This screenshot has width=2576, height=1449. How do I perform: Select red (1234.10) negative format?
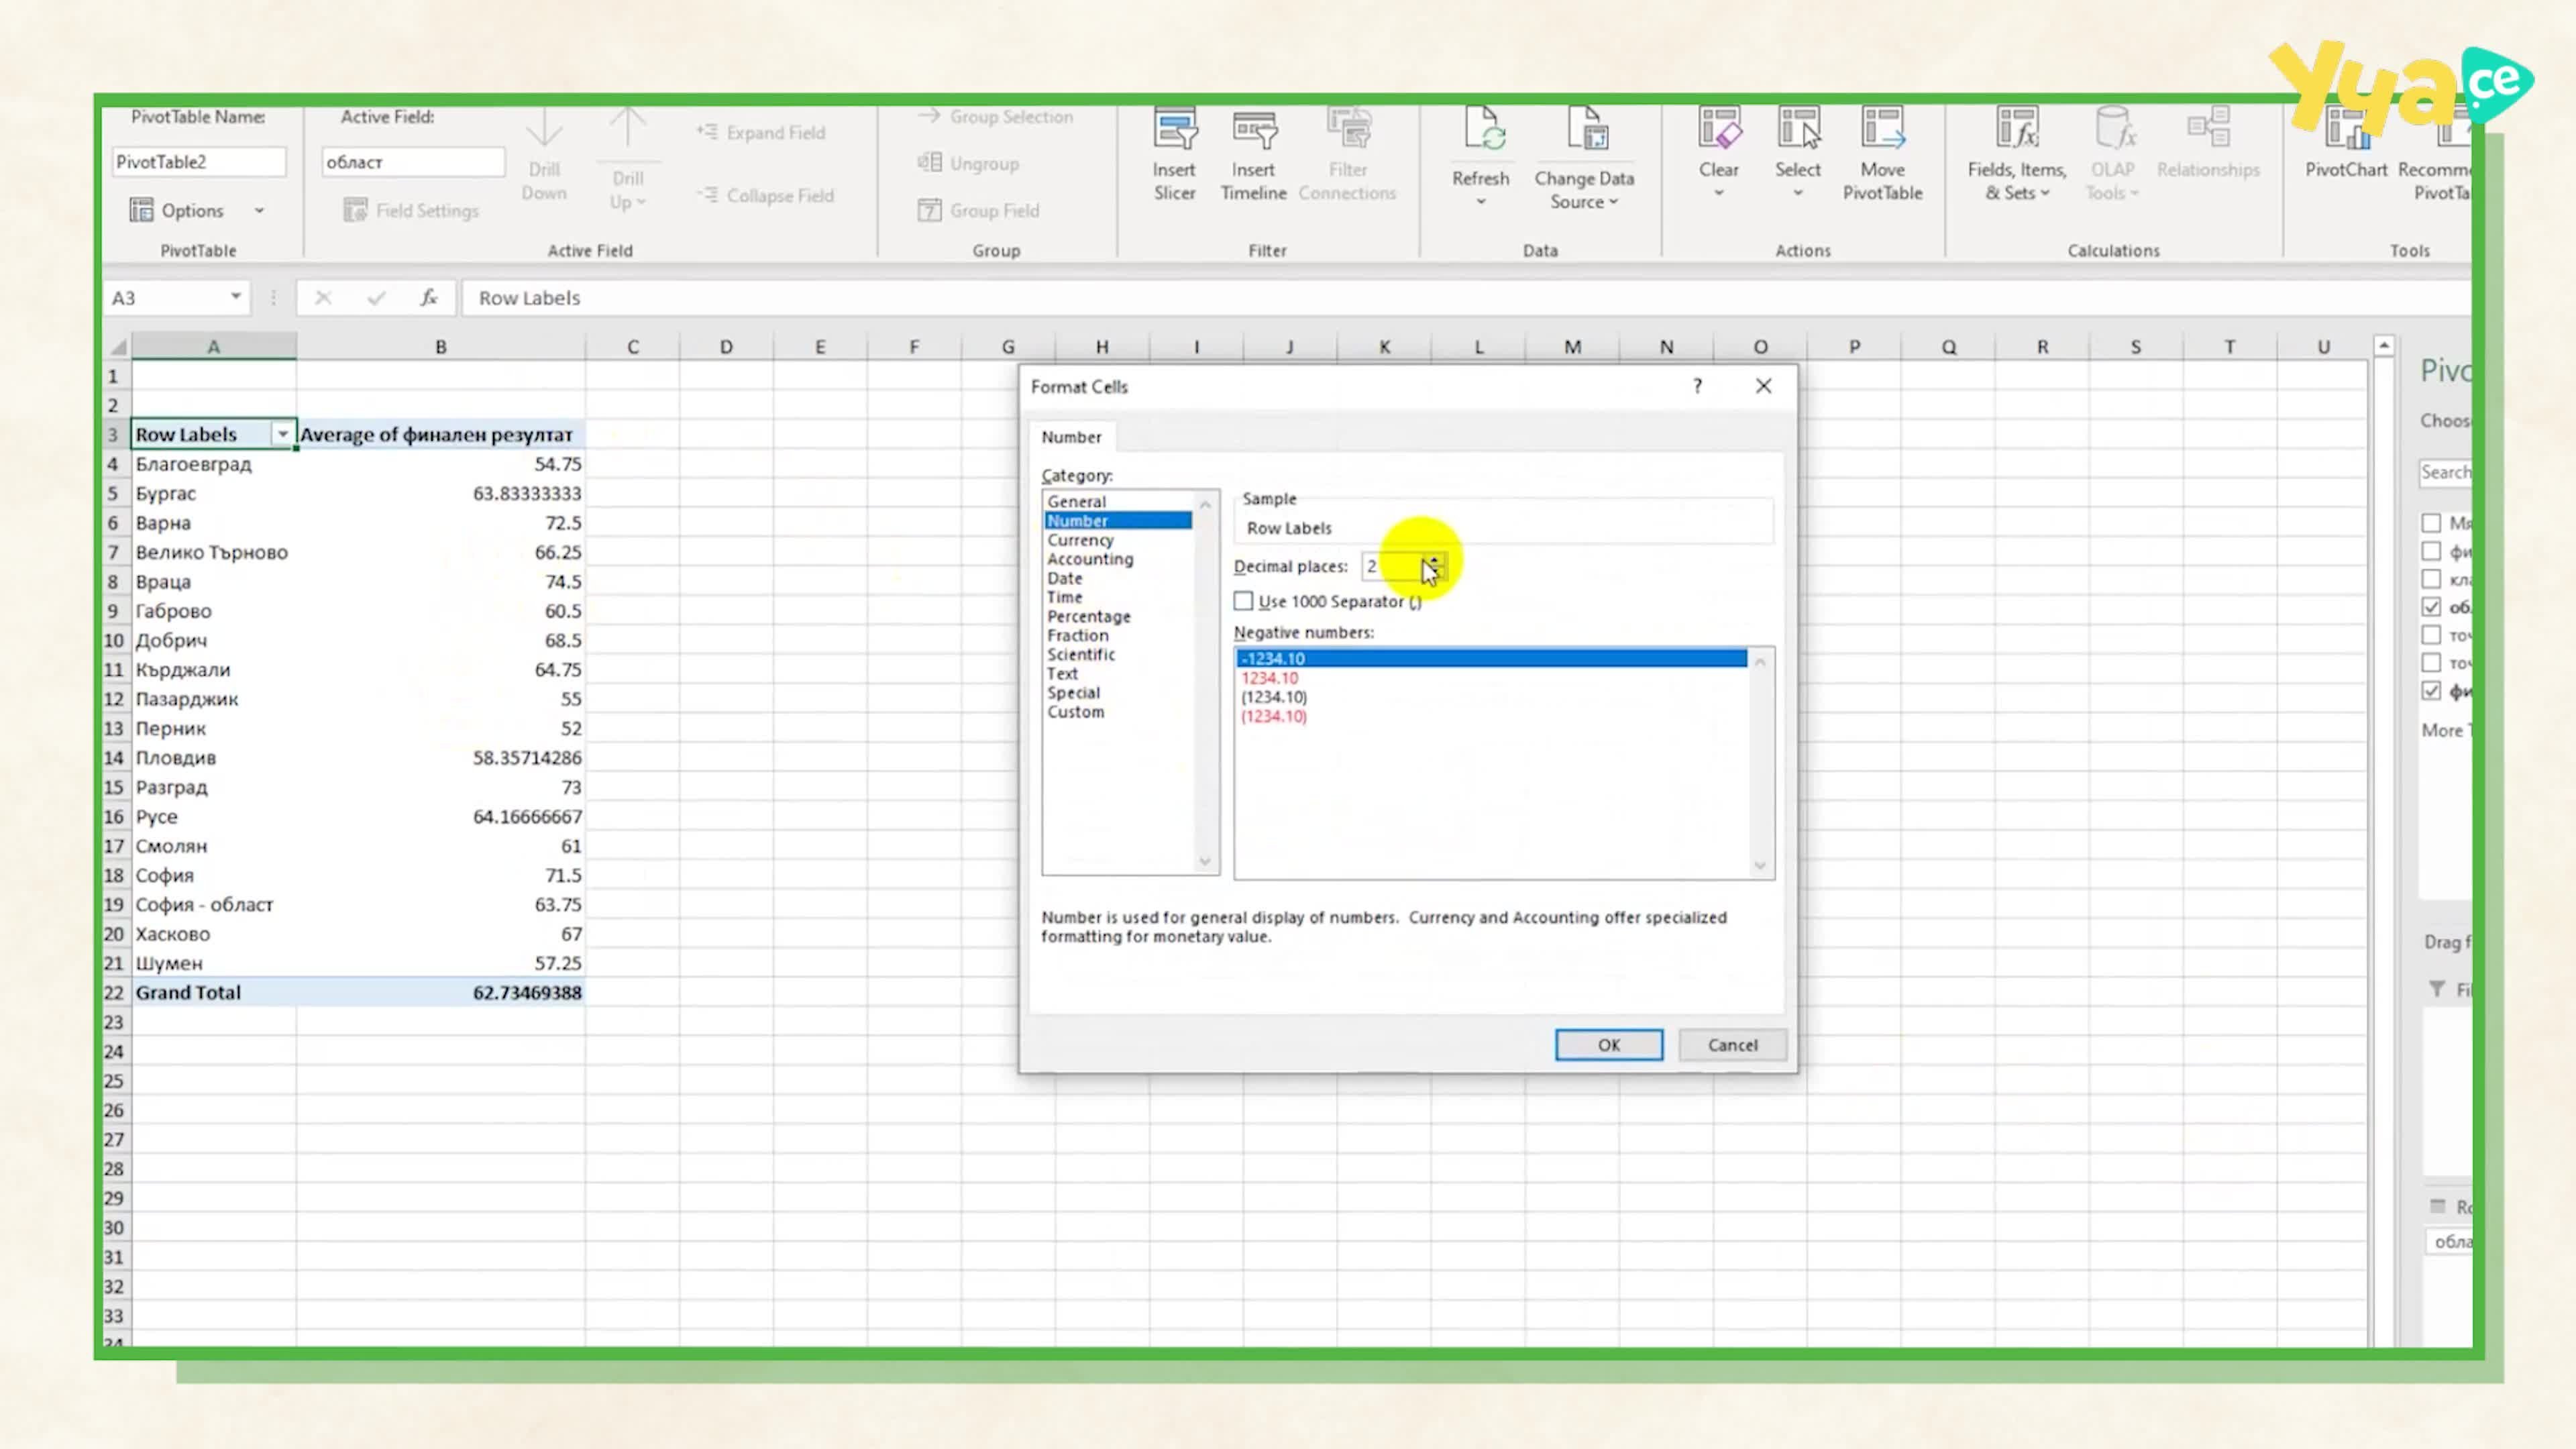[1273, 716]
